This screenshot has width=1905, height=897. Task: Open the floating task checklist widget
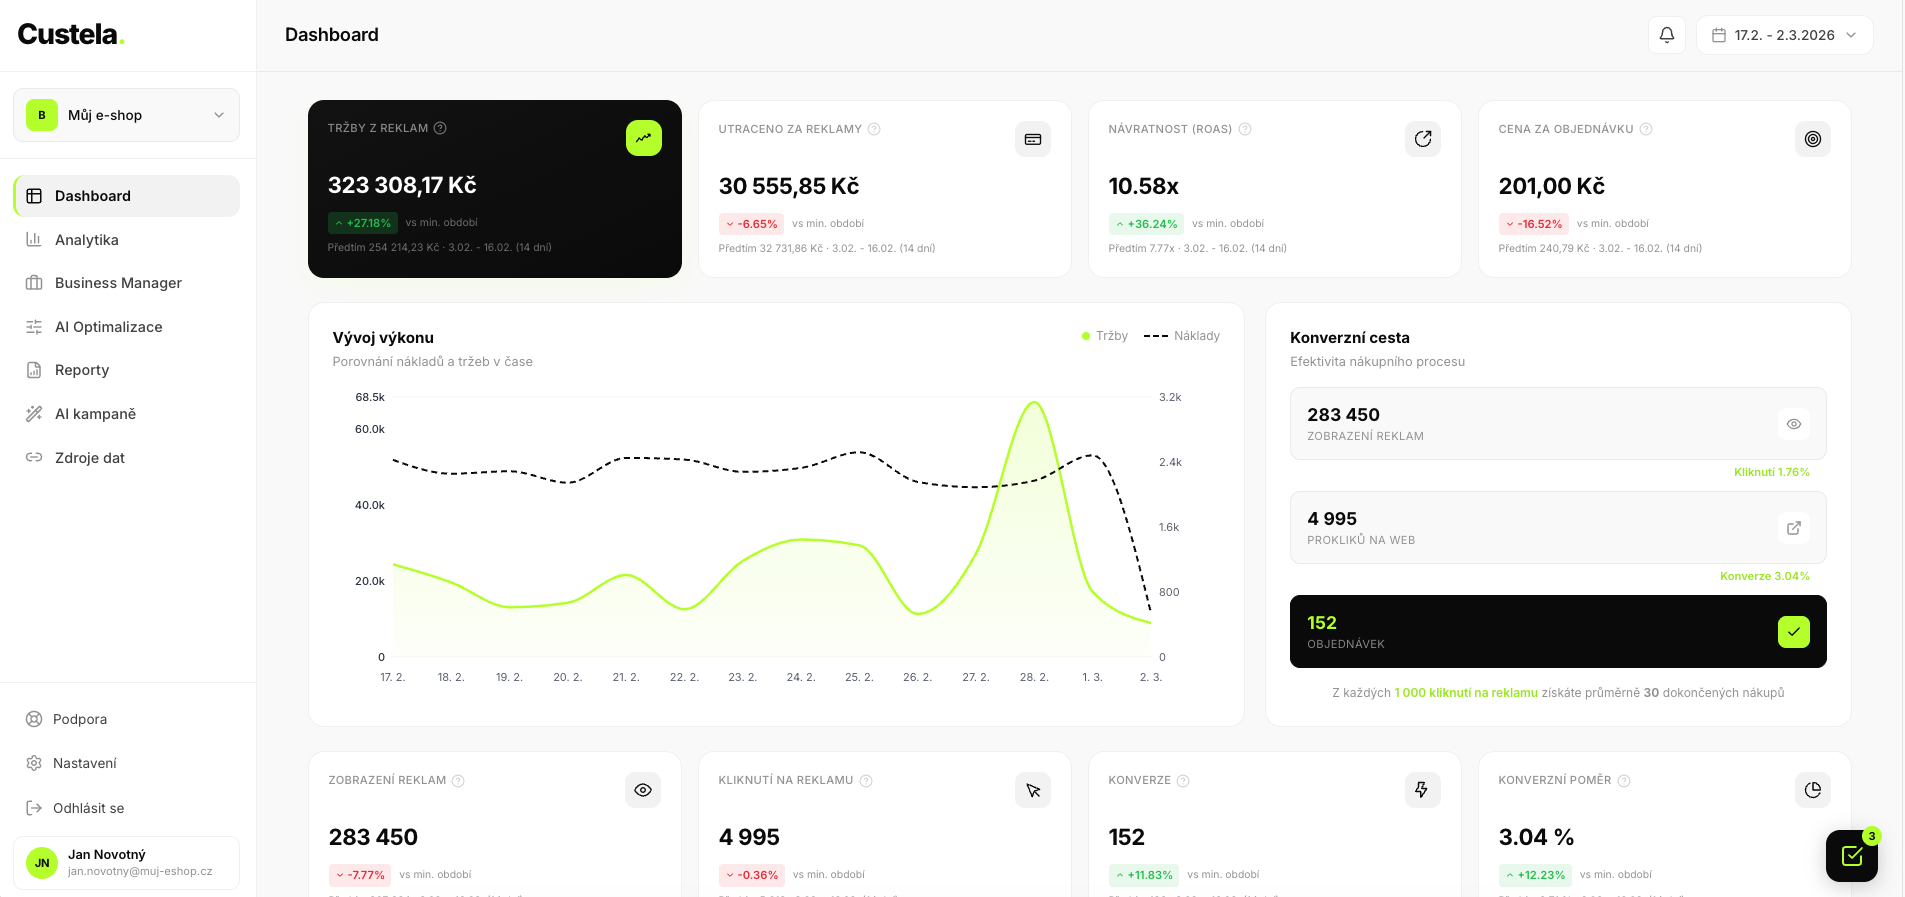[x=1851, y=856]
